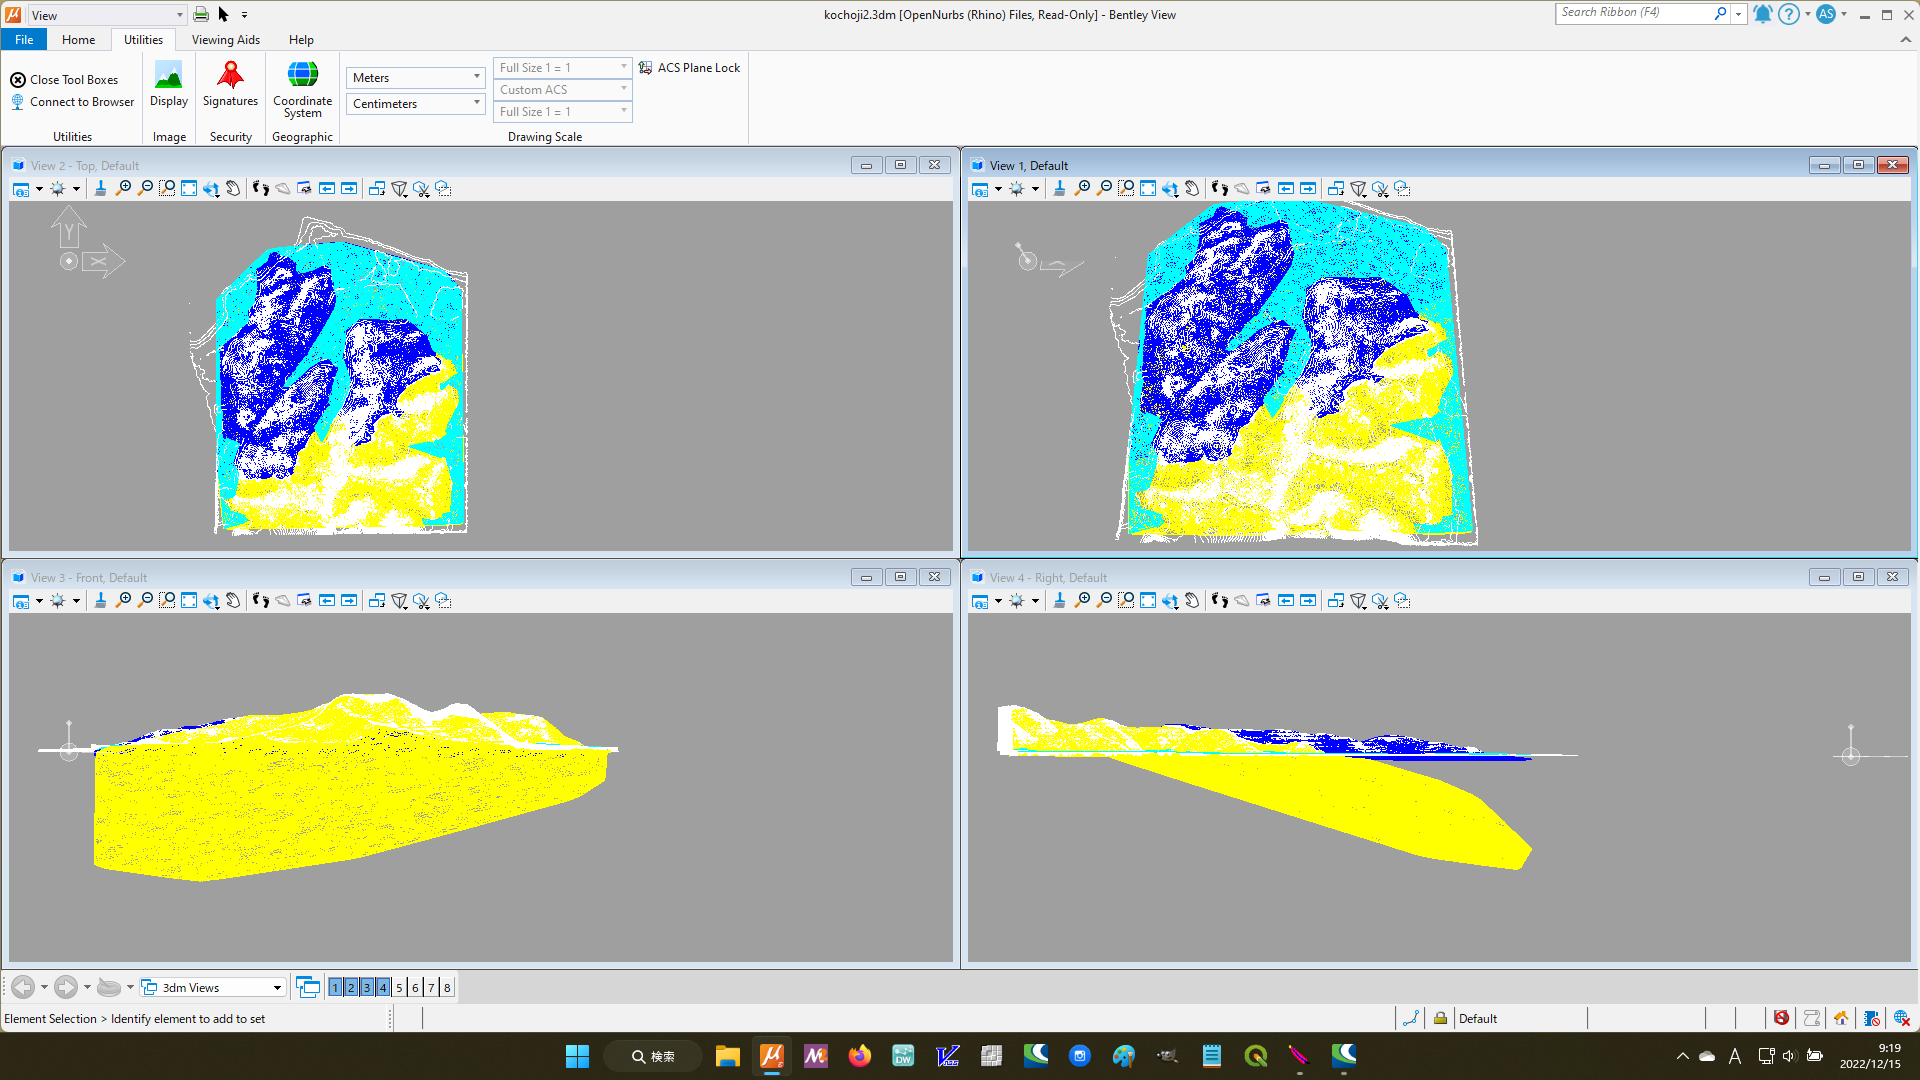Open Display image tool in ribbon
This screenshot has width=1920, height=1080.
coord(169,84)
